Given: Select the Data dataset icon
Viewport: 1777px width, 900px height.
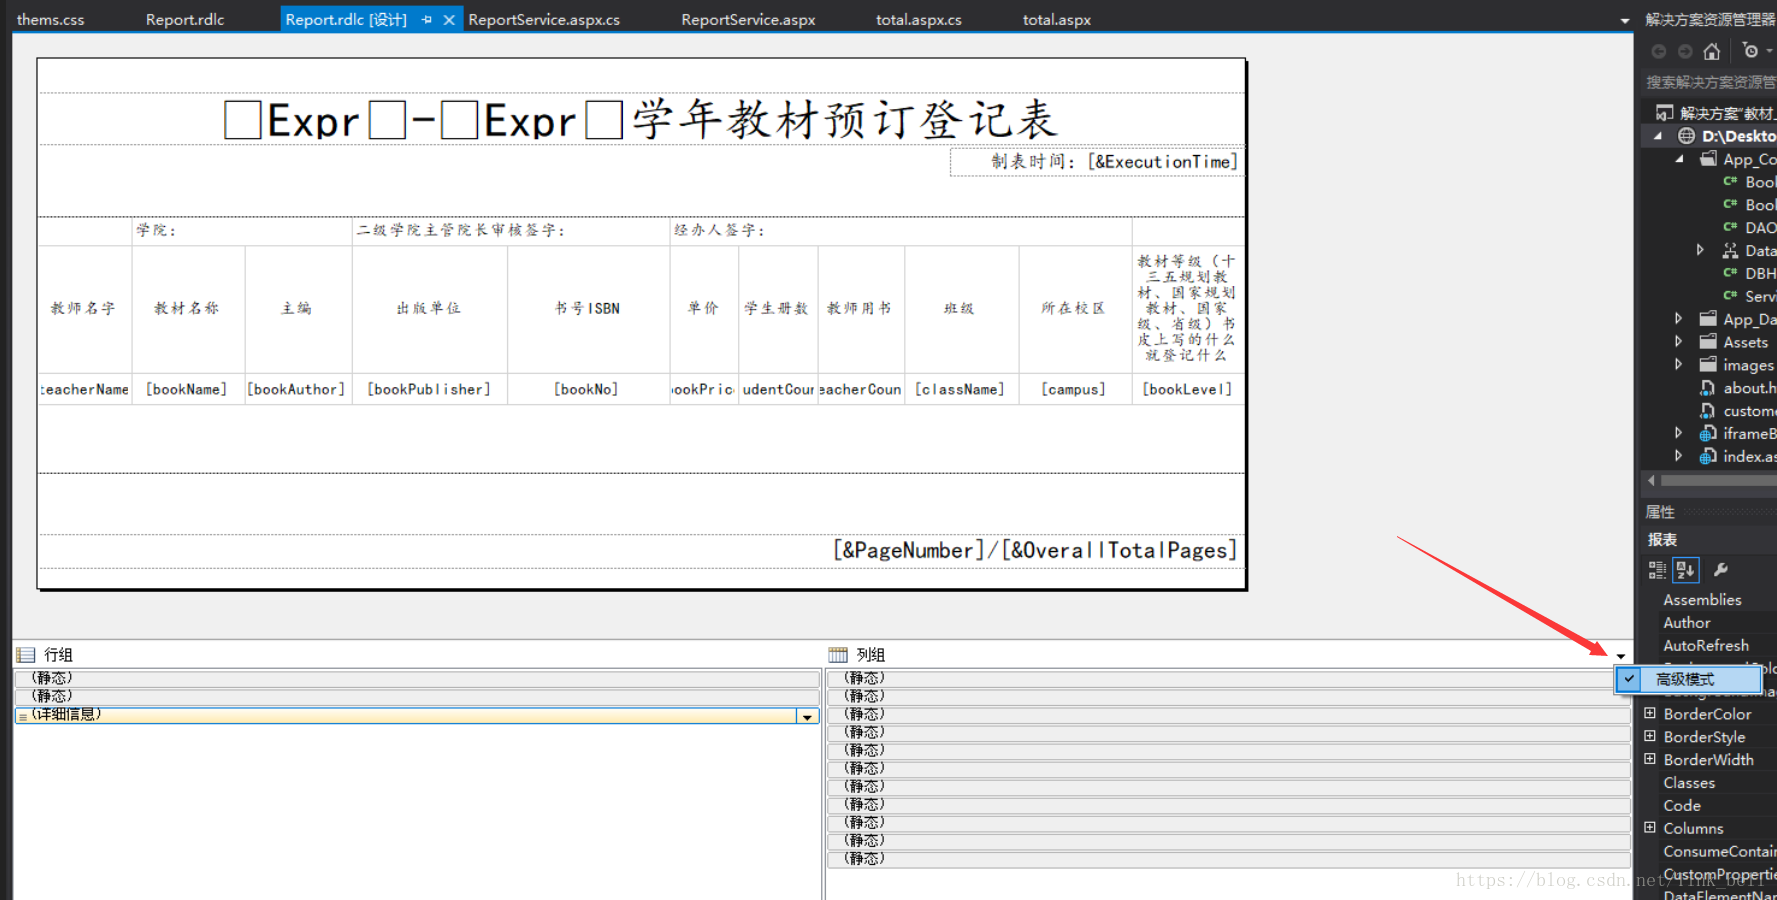Looking at the screenshot, I should pyautogui.click(x=1730, y=250).
